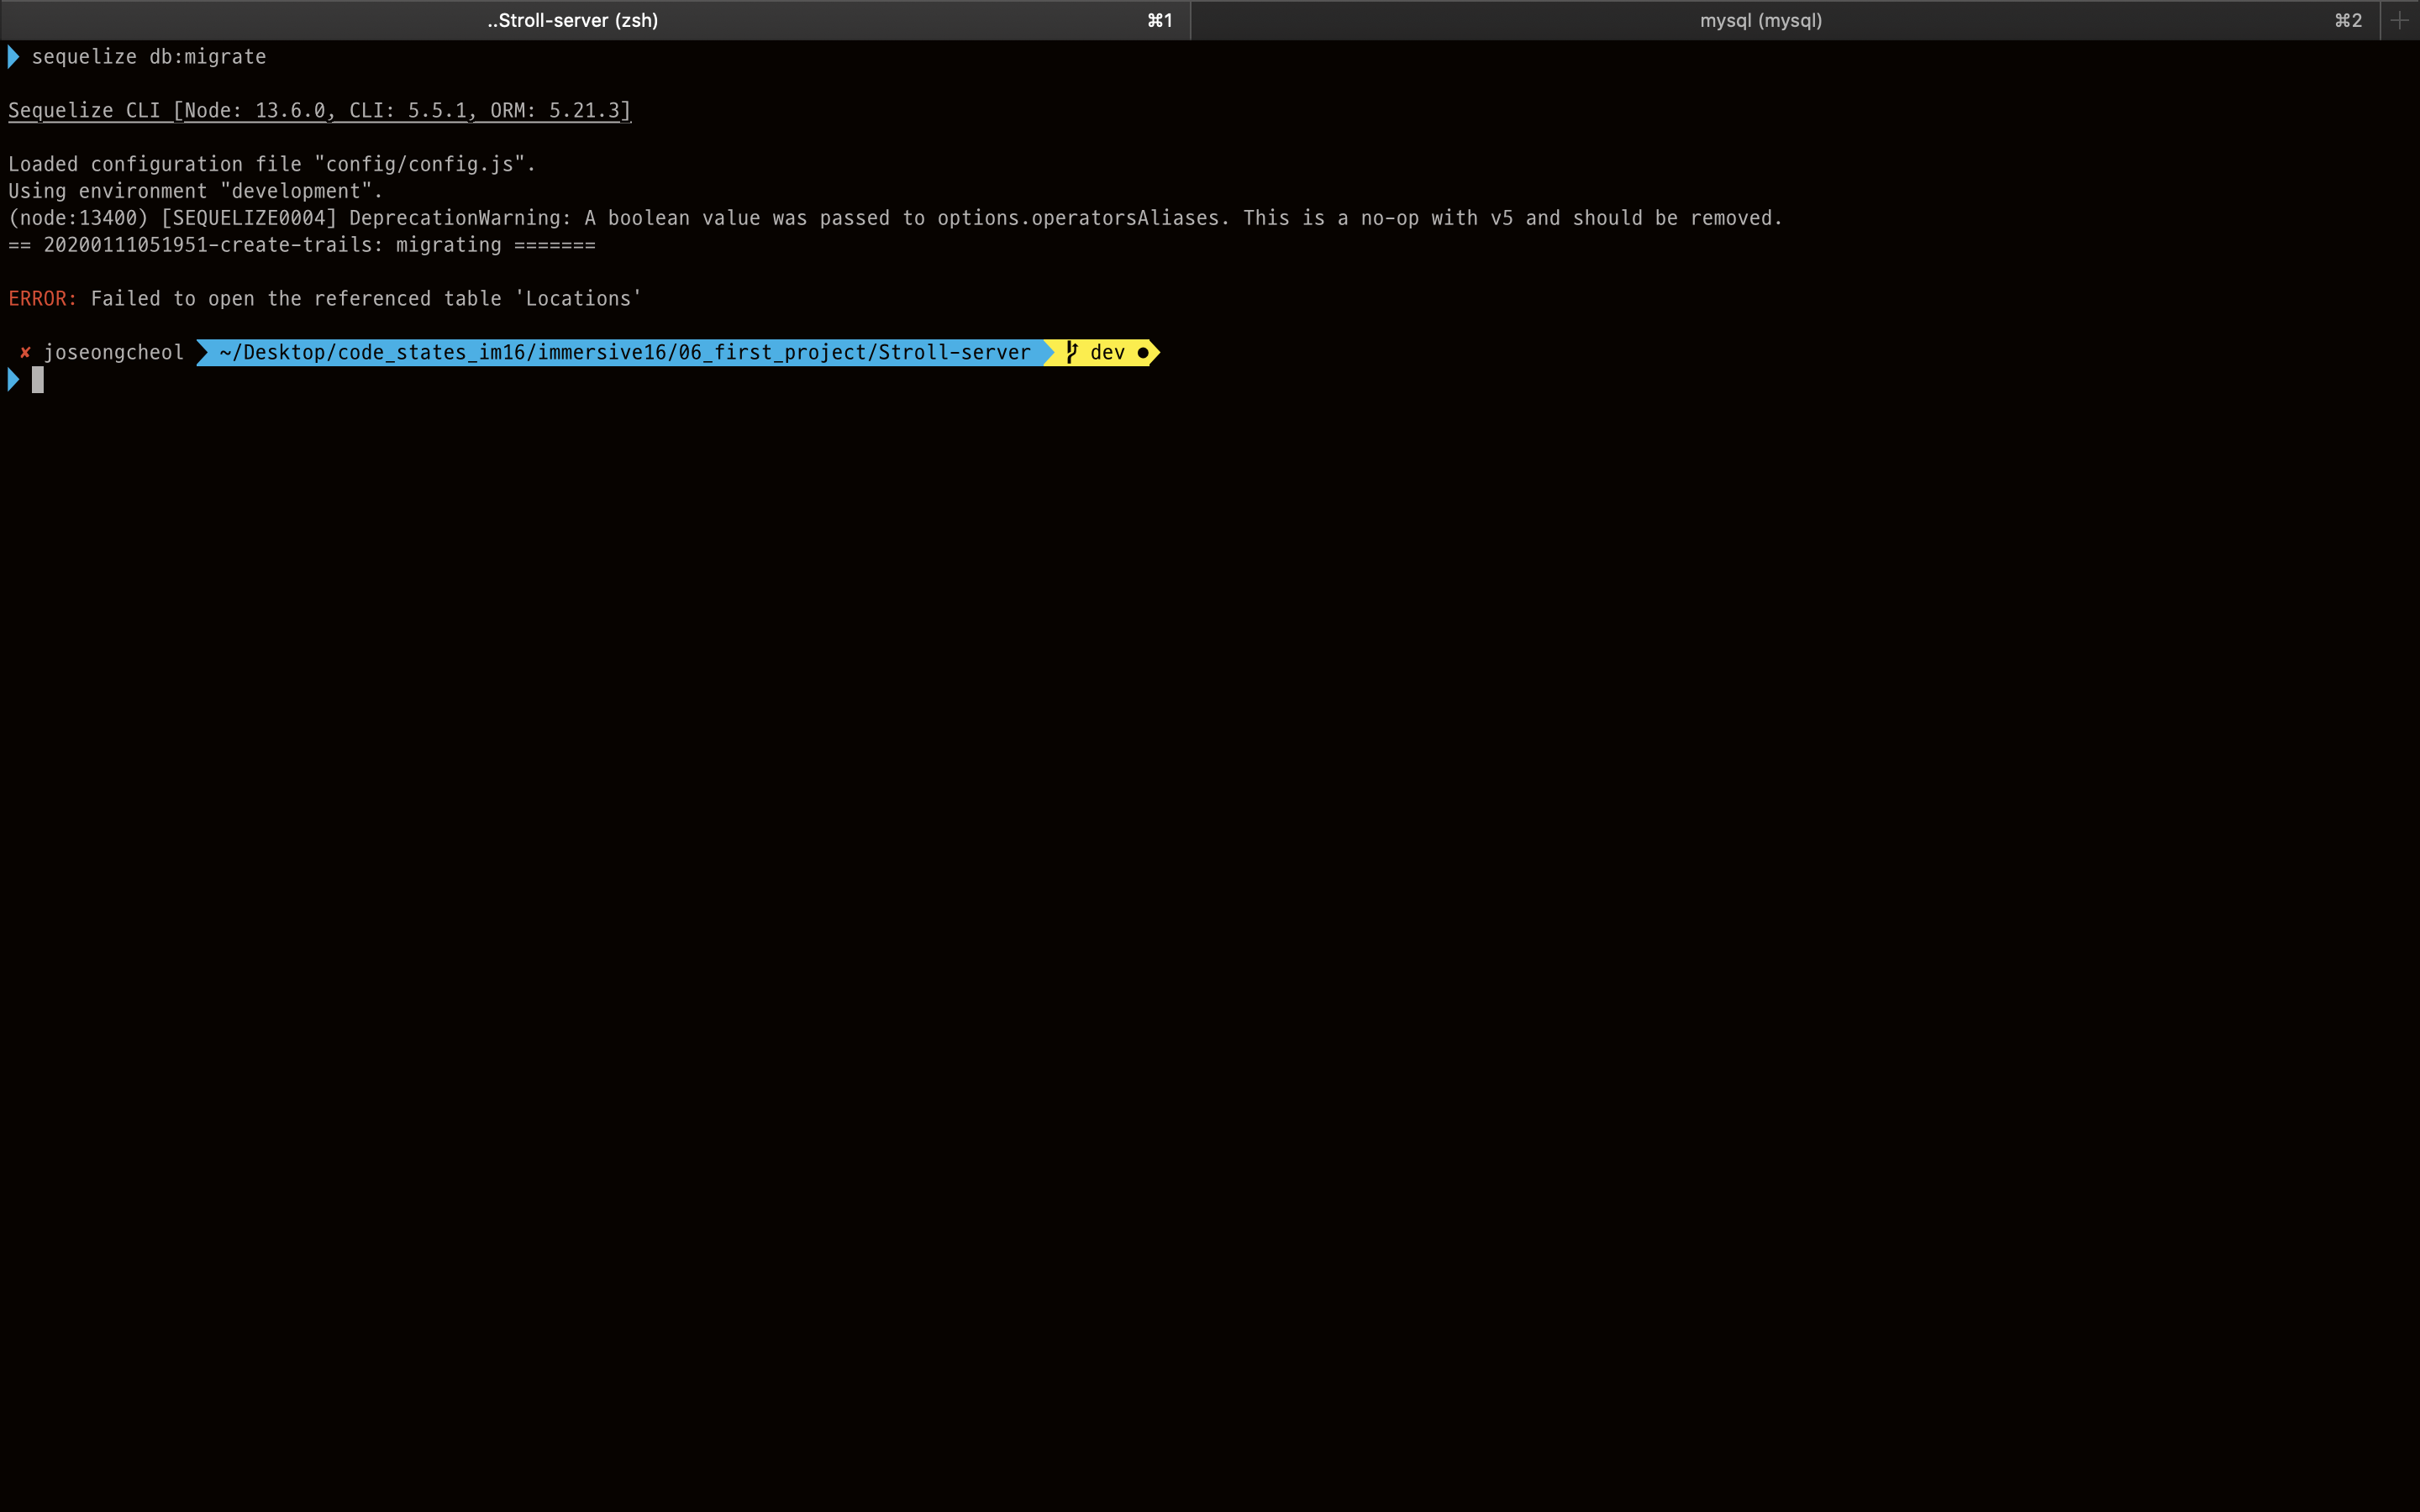Click the blue Stroll-server directory path segment
Viewport: 2420px width, 1512px height.
click(x=624, y=352)
